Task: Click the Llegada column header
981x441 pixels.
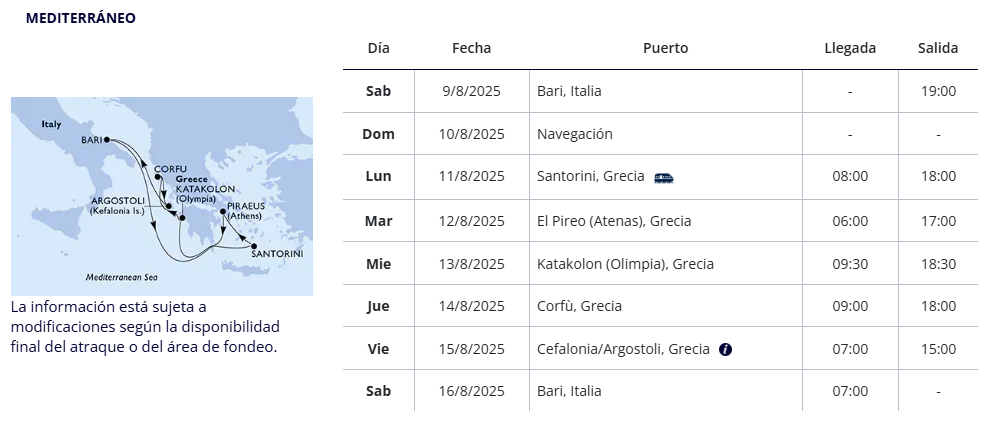Action: pos(850,48)
